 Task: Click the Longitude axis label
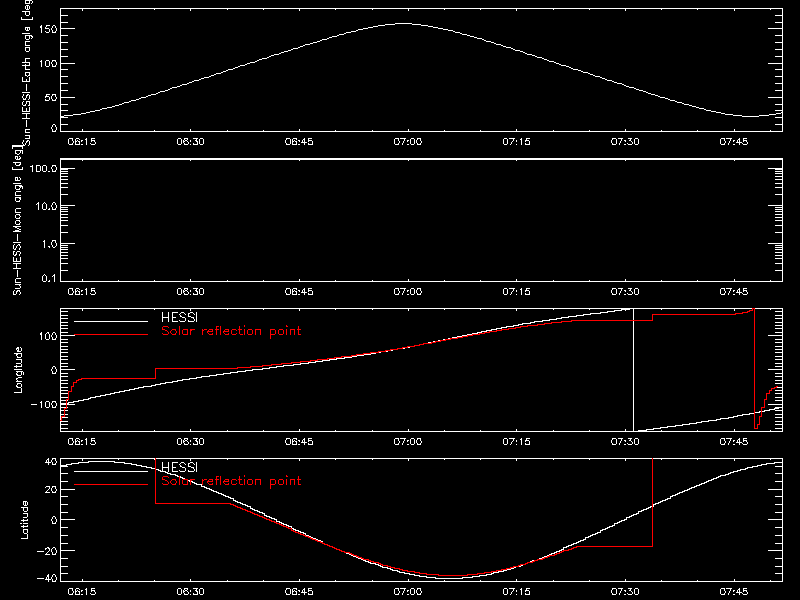coord(18,370)
